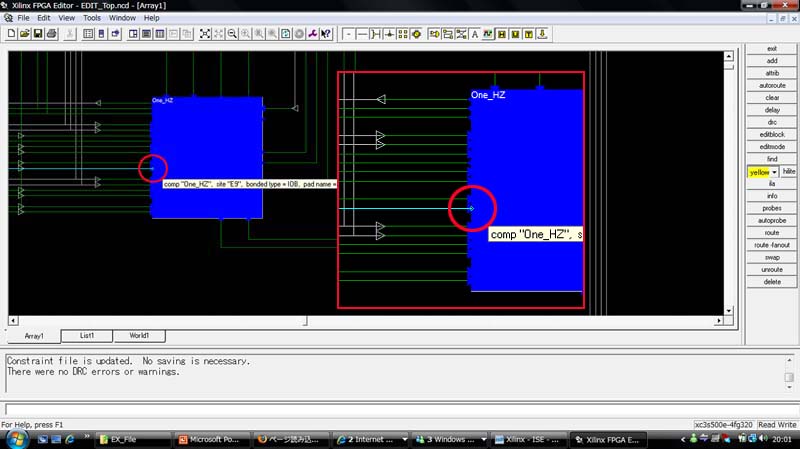Click the Zoom in magnifier icon

point(245,34)
